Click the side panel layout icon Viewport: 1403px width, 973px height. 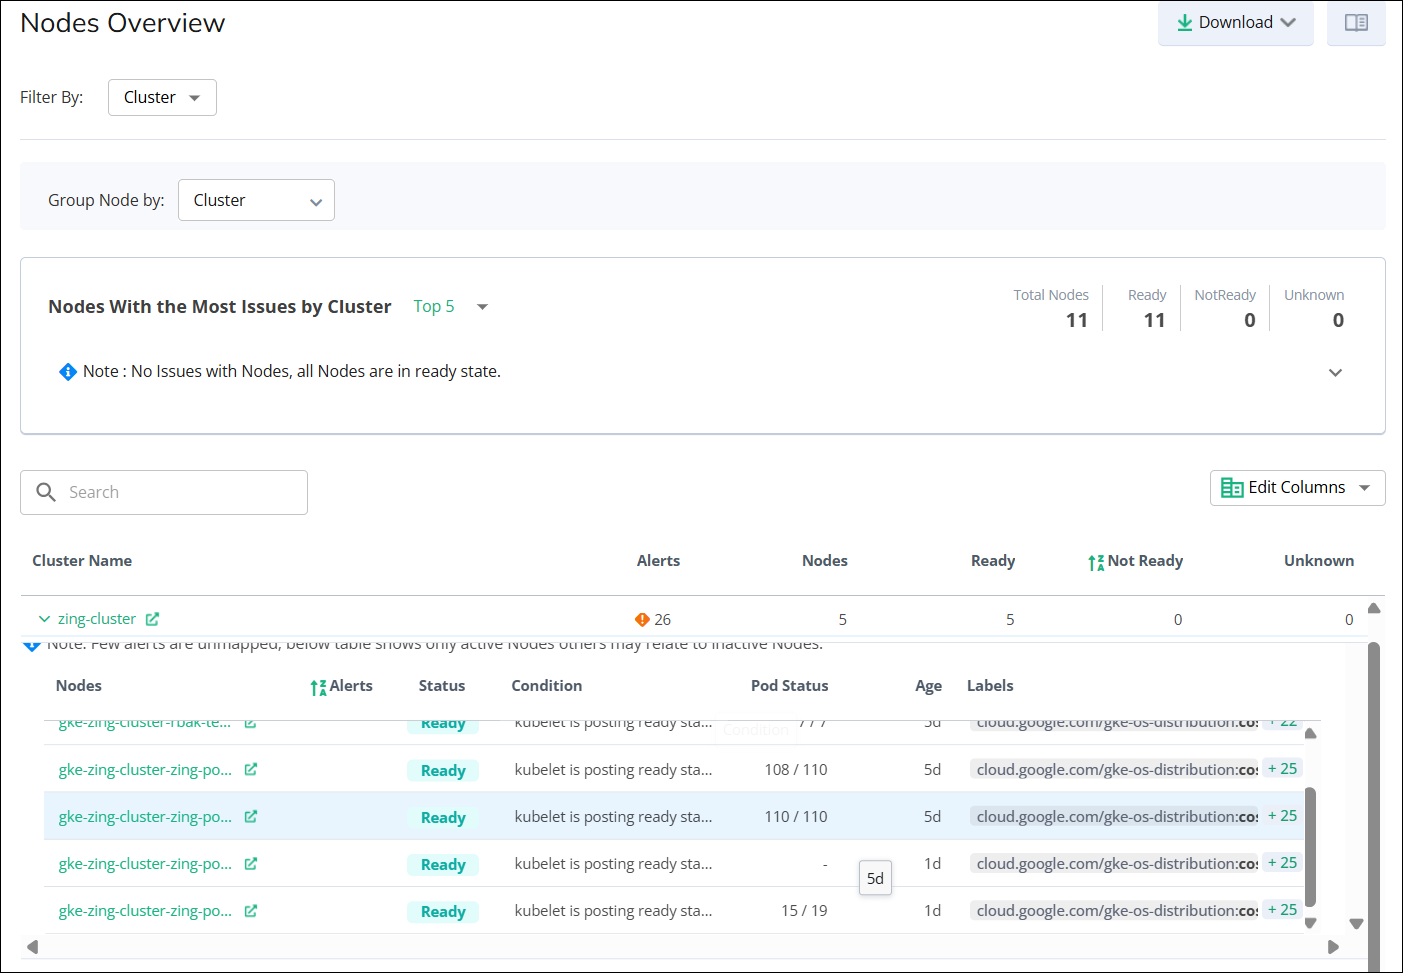tap(1355, 23)
